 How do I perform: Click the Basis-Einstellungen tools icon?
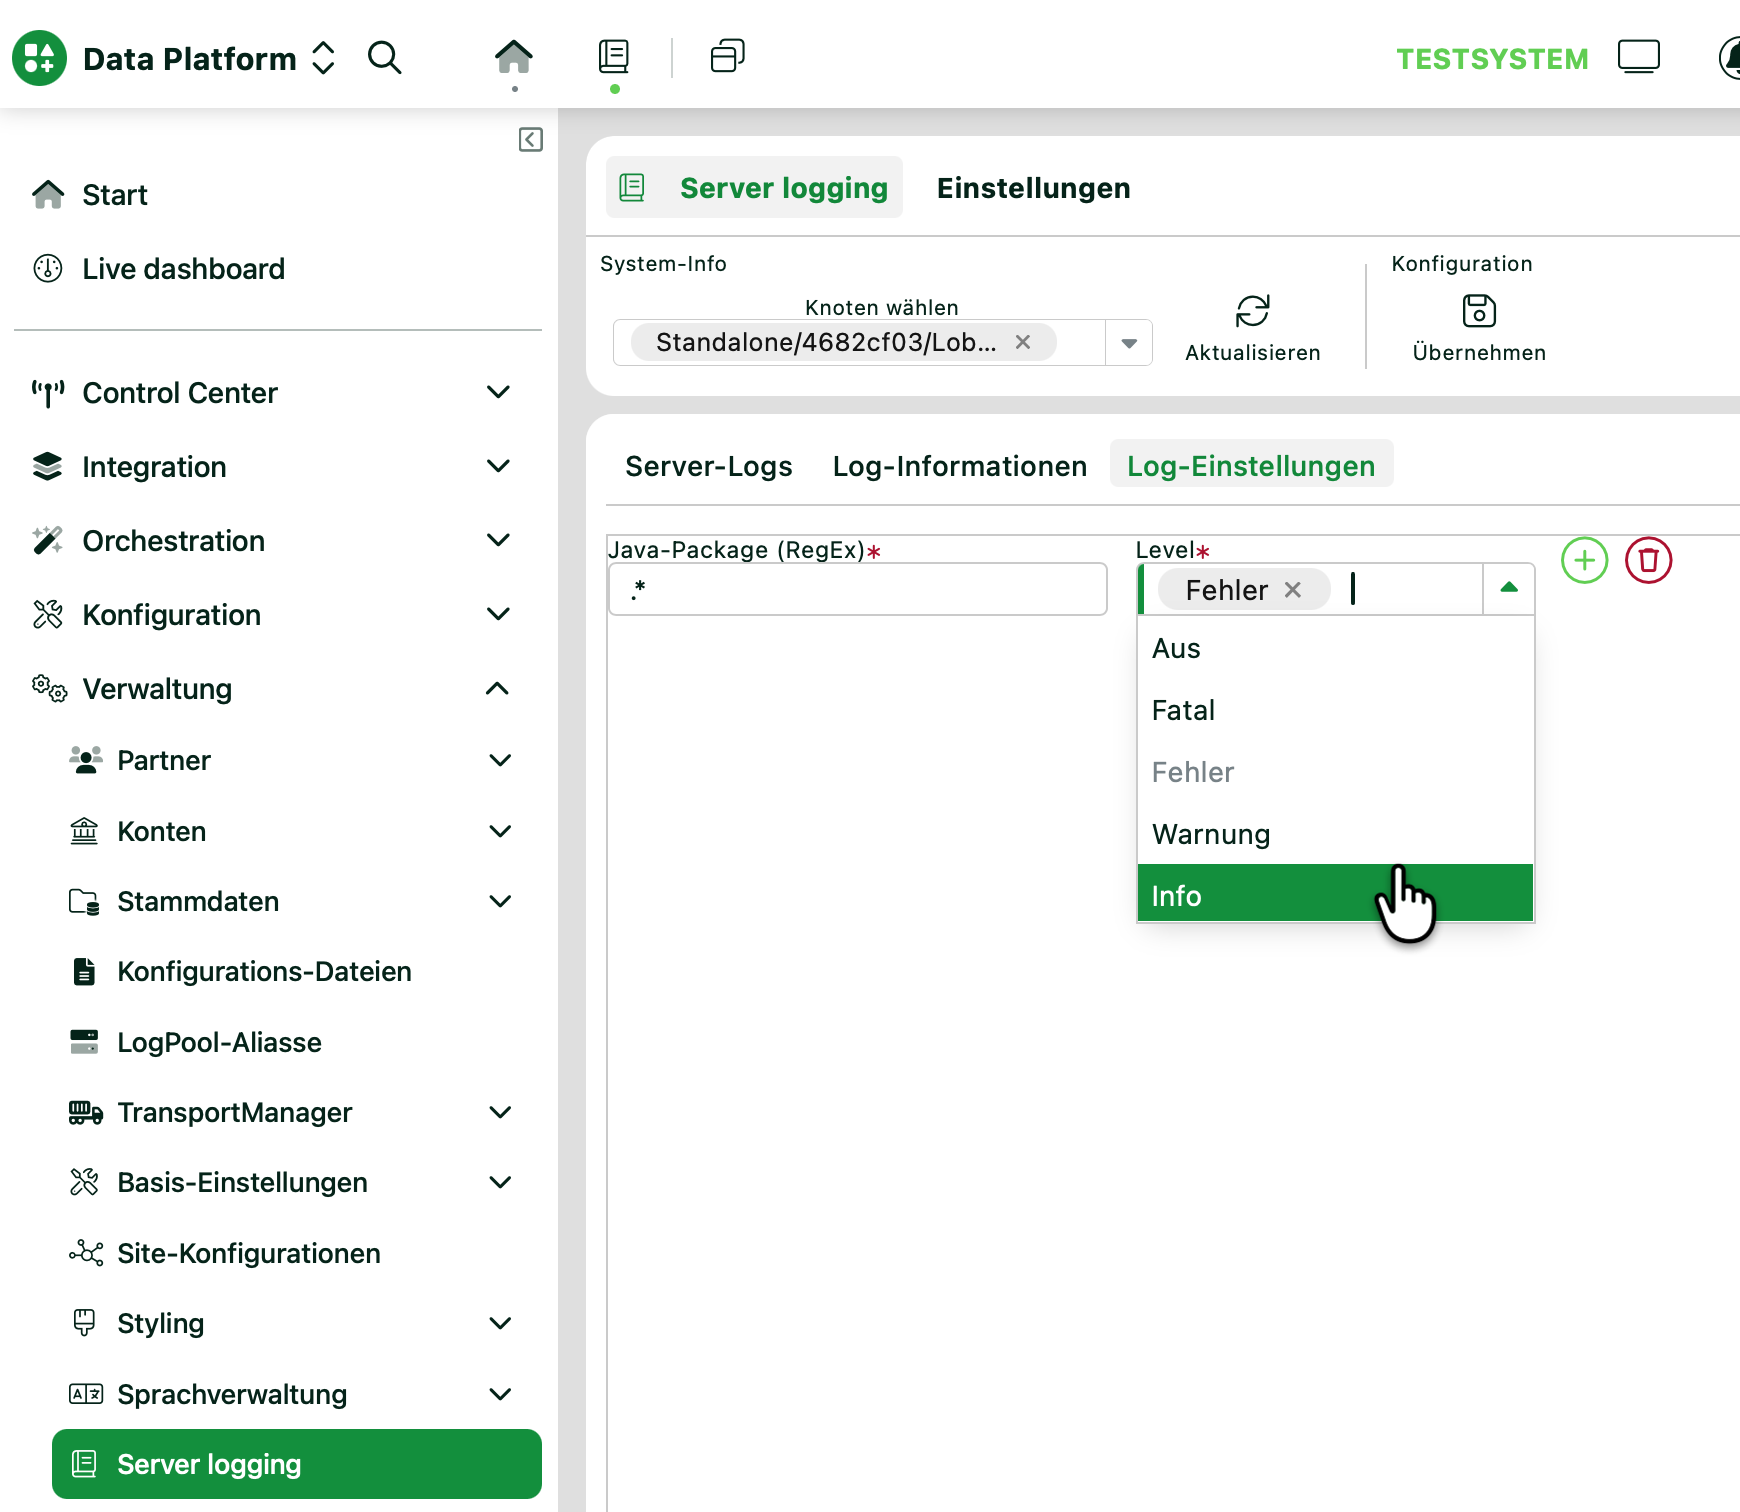85,1183
